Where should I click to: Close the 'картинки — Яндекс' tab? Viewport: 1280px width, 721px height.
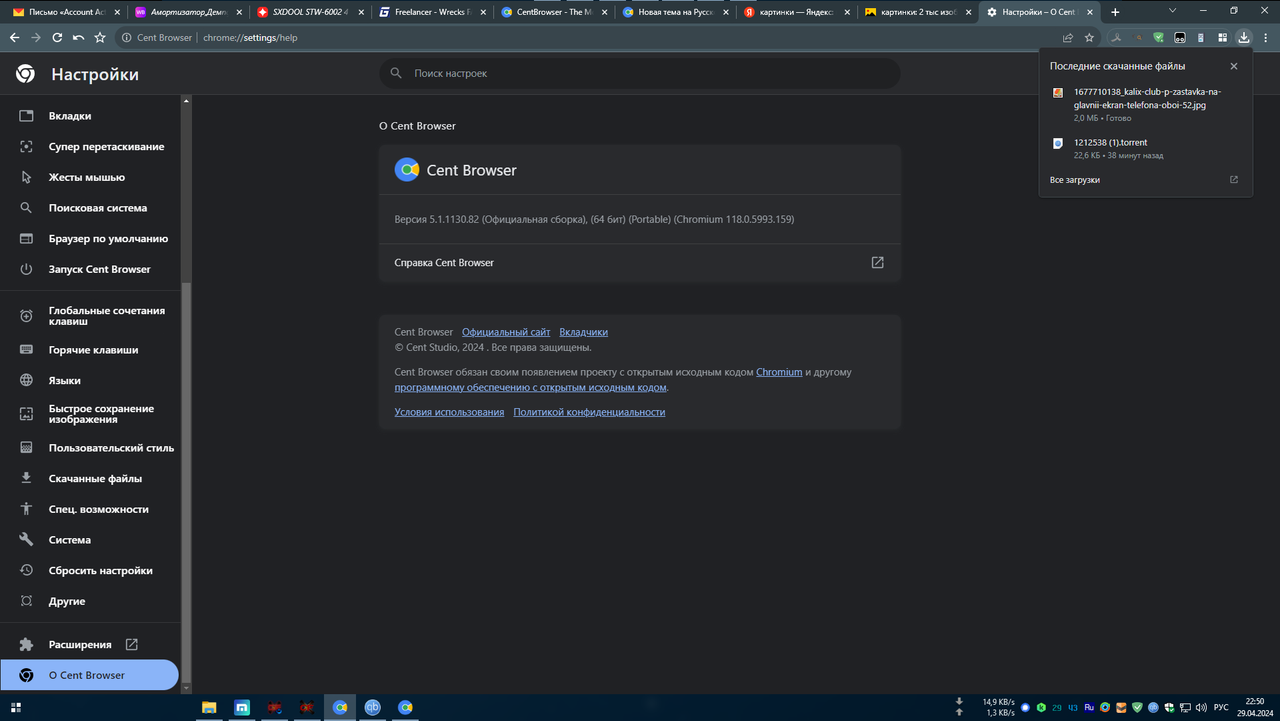[x=846, y=12]
